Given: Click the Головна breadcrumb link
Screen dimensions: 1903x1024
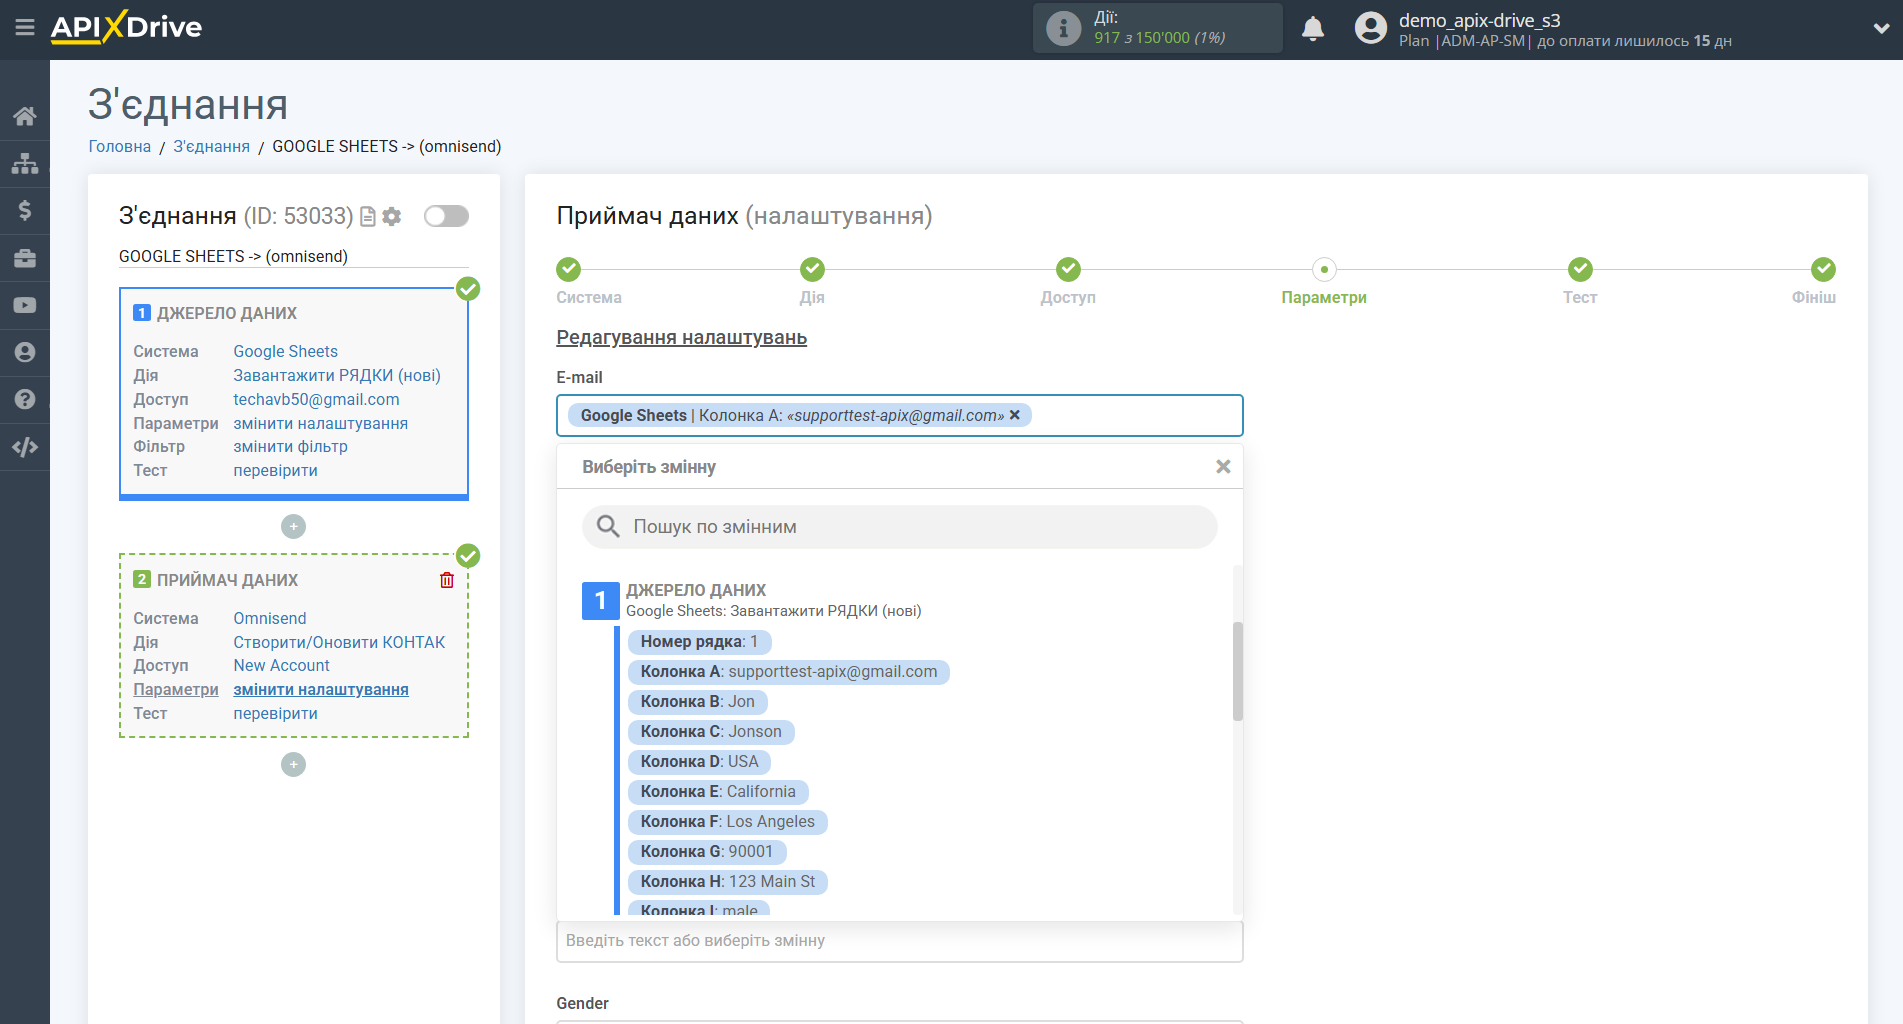Looking at the screenshot, I should point(119,146).
